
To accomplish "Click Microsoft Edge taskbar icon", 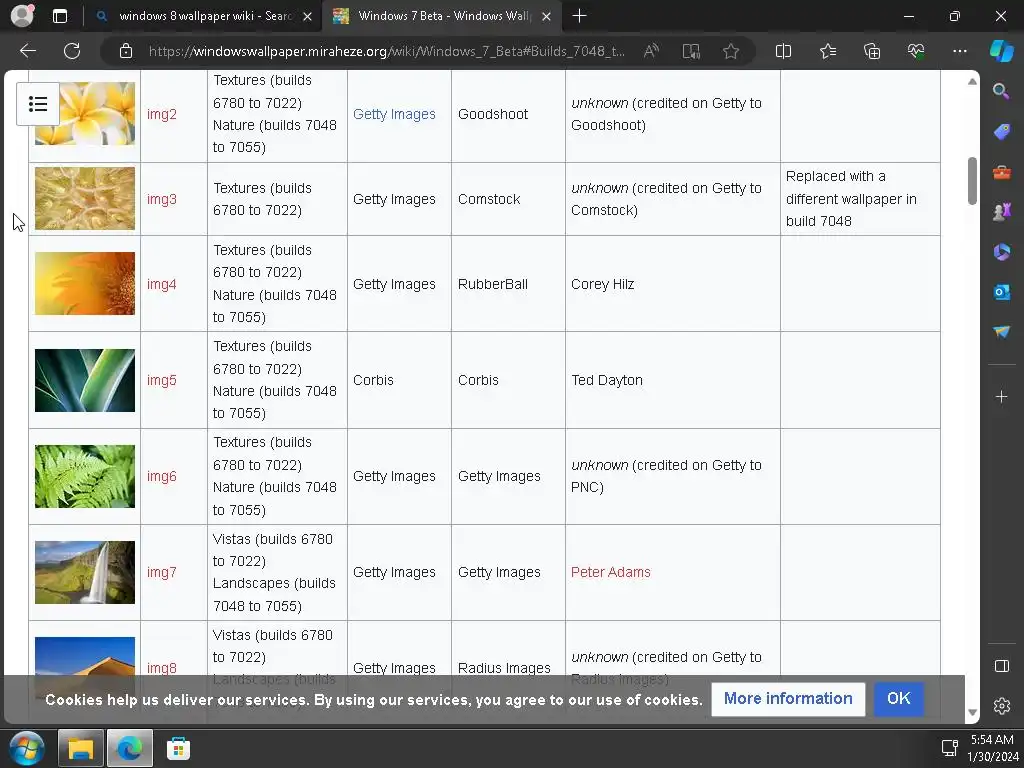I will pyautogui.click(x=130, y=748).
